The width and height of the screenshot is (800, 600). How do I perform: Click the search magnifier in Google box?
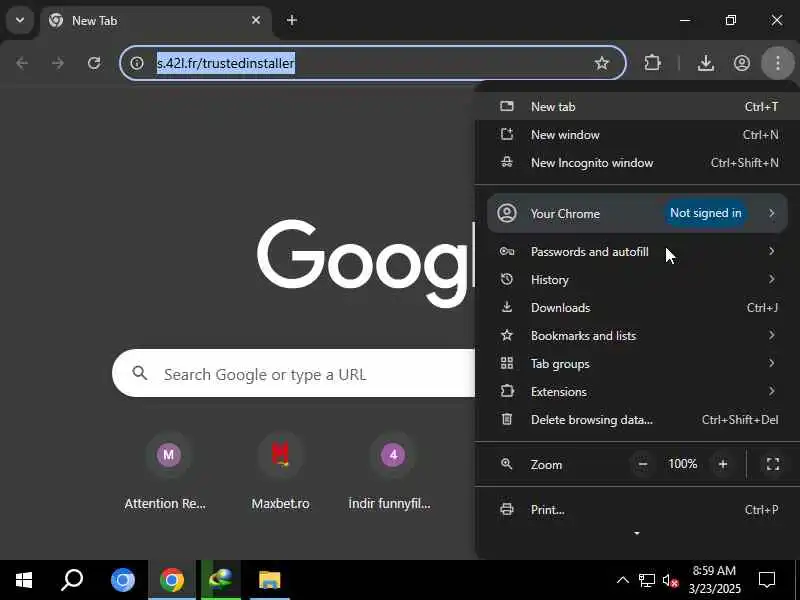coord(140,373)
